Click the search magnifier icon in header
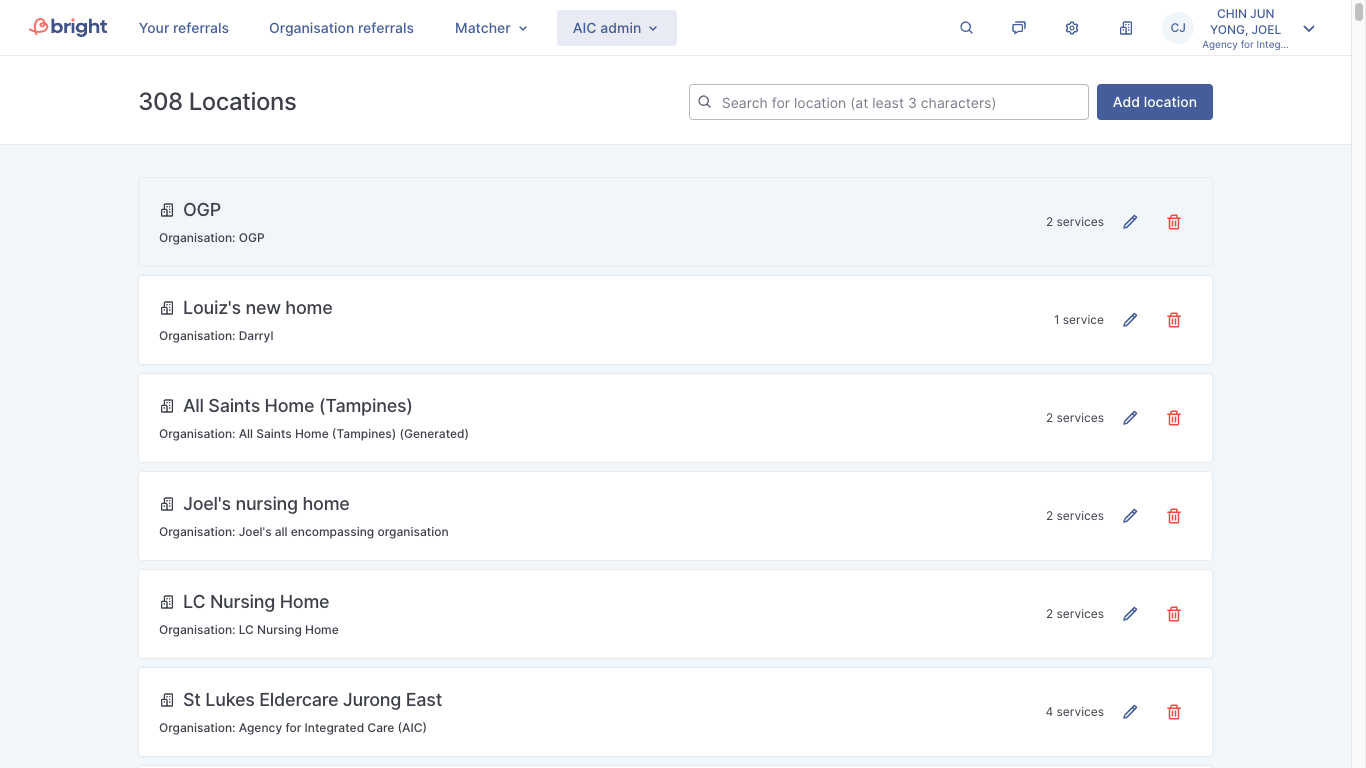Viewport: 1366px width, 768px height. 966,28
